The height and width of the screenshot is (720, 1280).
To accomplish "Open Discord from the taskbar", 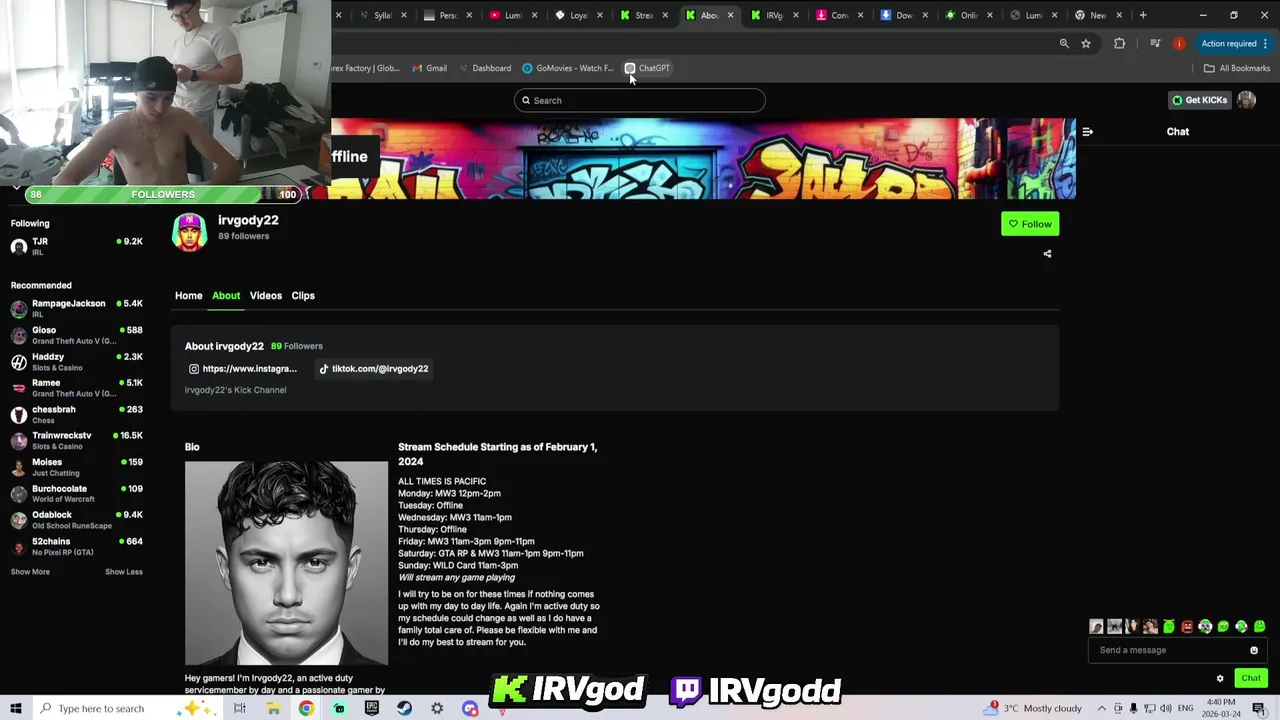I will [x=470, y=708].
